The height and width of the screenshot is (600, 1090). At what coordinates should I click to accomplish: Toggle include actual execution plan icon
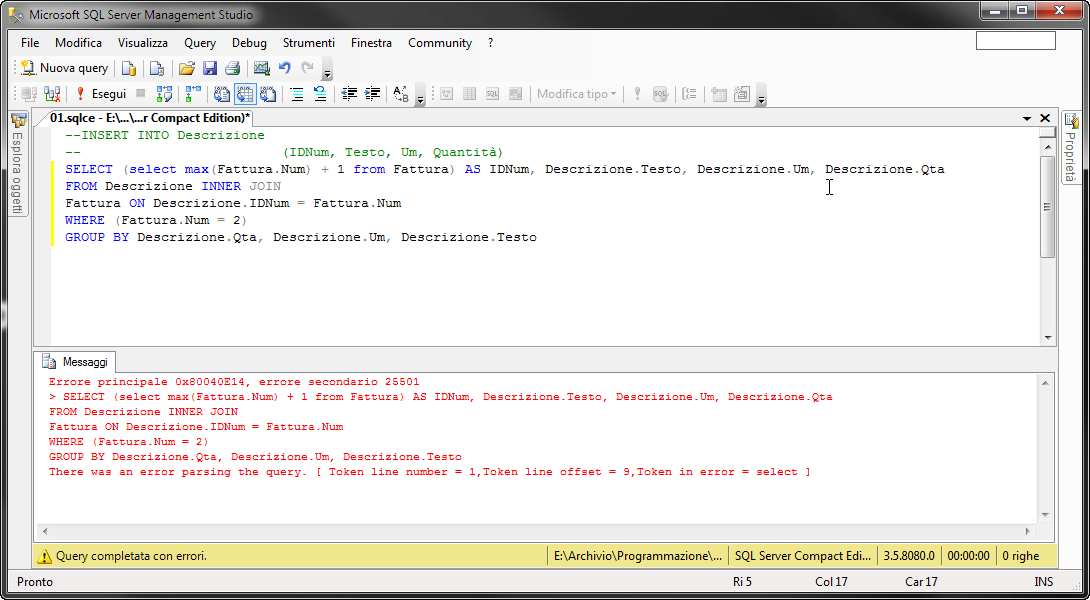tap(193, 94)
